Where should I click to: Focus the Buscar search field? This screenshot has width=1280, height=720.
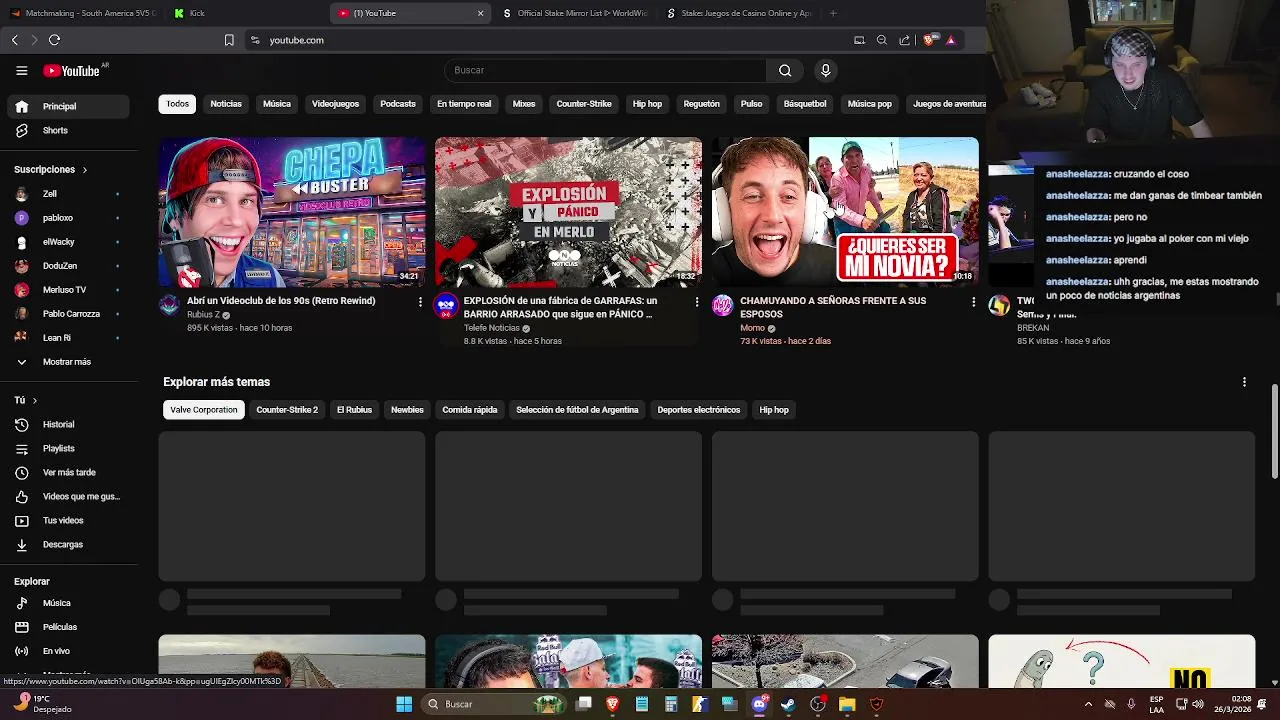click(605, 70)
